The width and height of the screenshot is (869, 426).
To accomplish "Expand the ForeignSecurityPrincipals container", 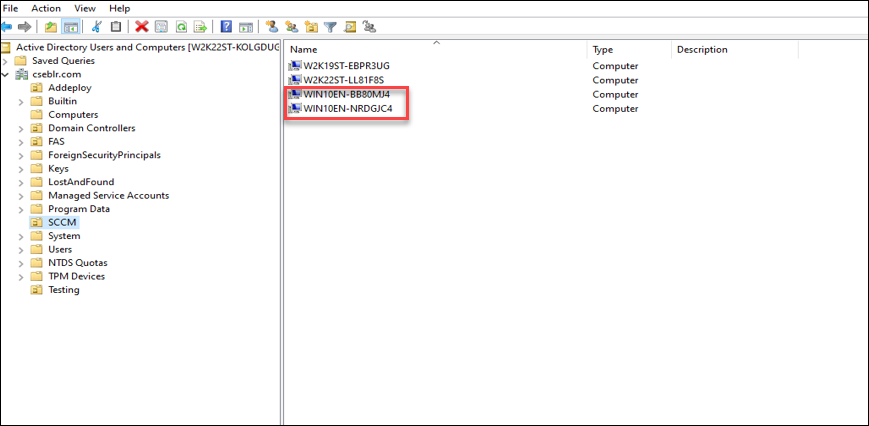I will coord(21,155).
